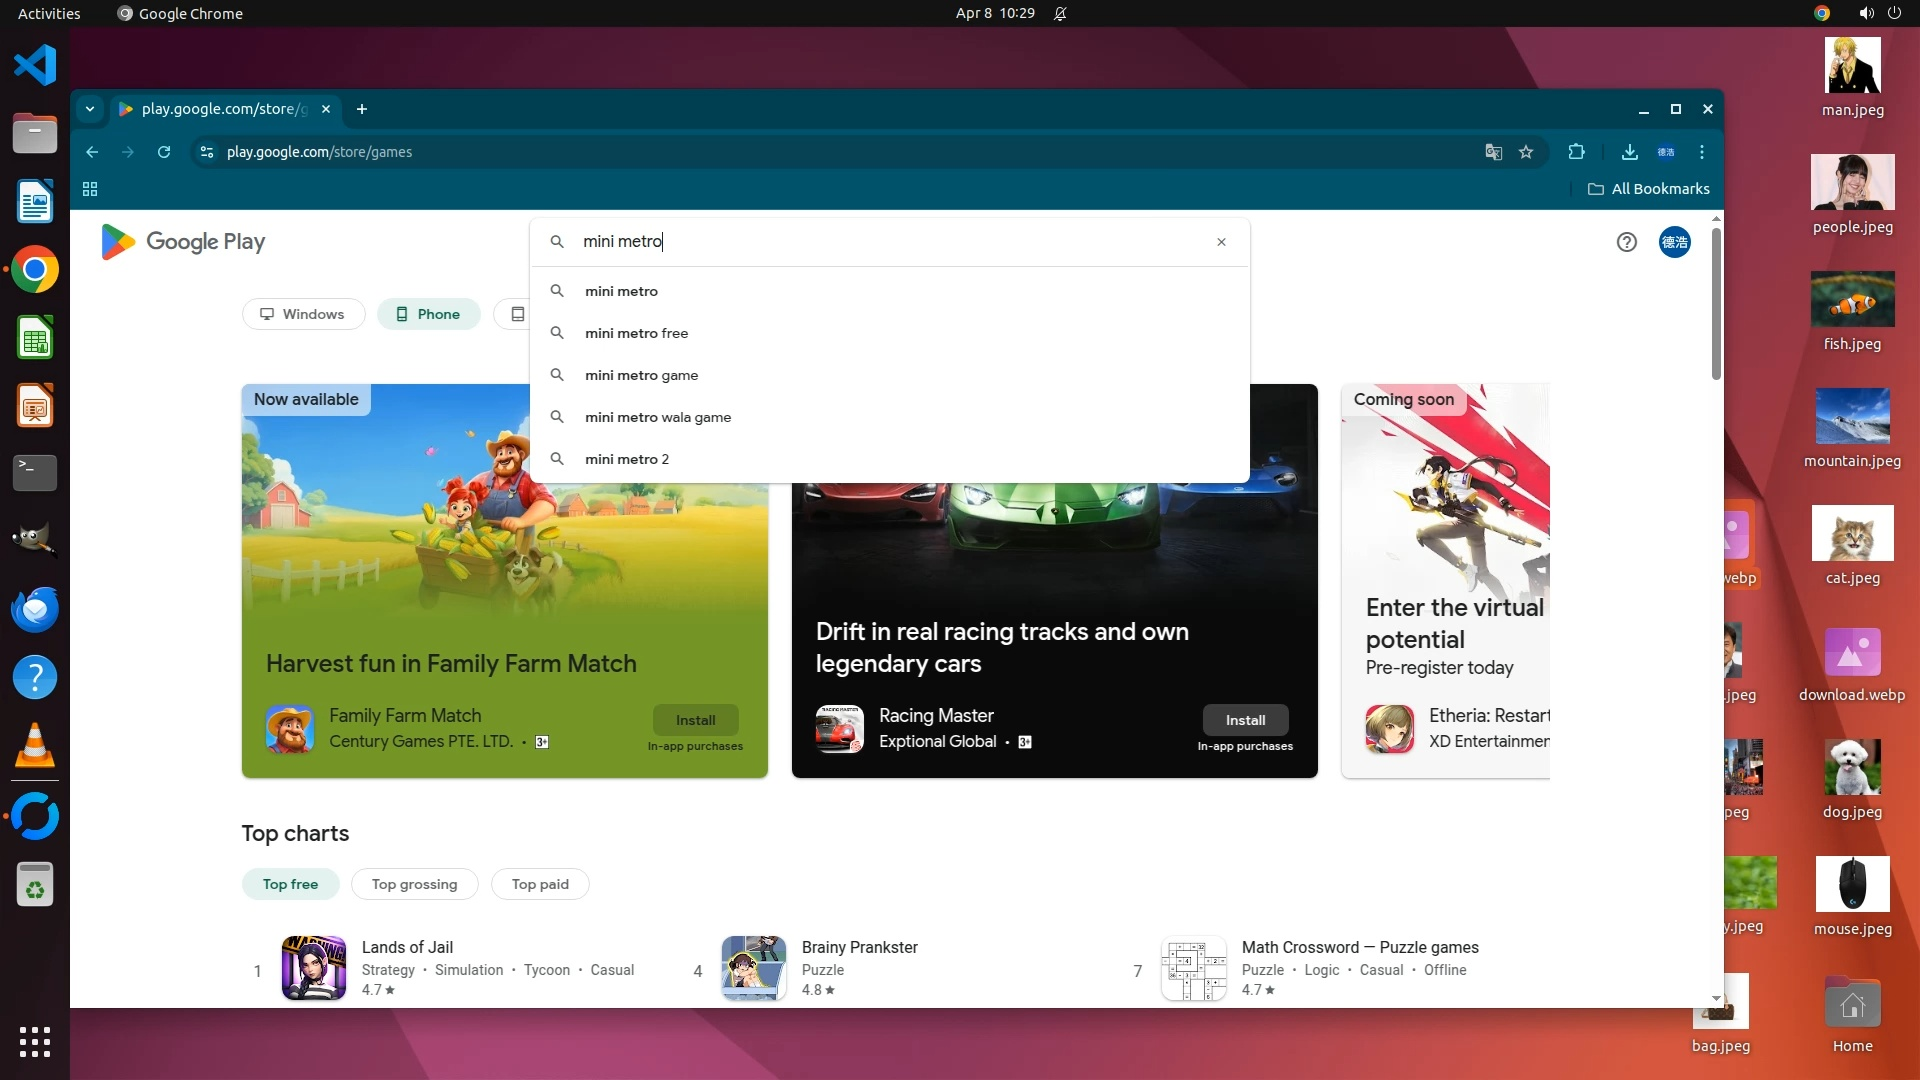Select the Phone device filter chip
The image size is (1920, 1080).
pos(428,314)
